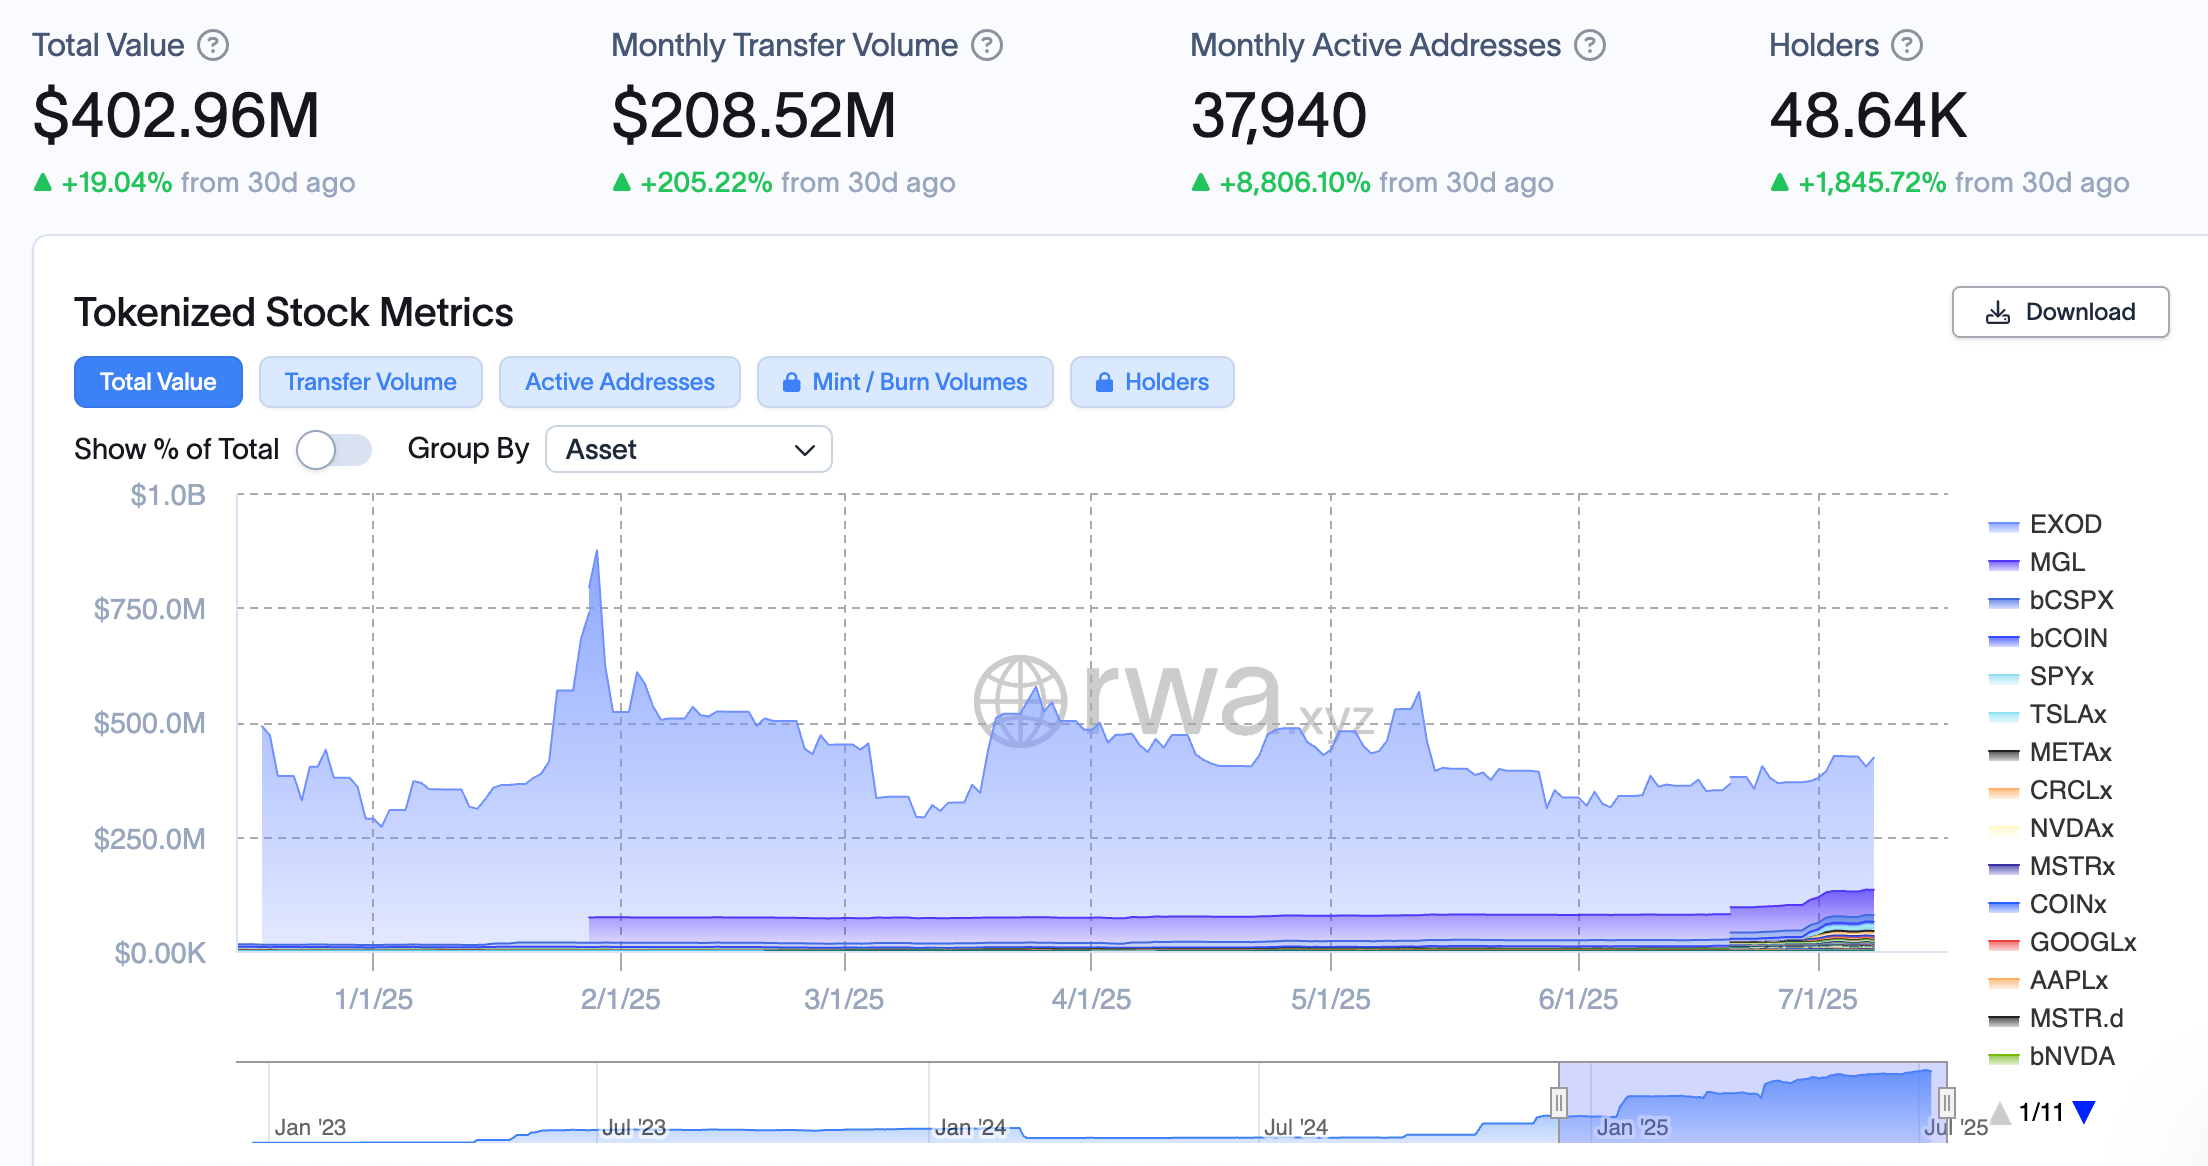The image size is (2208, 1166).
Task: Switch to Transfer Volume tab
Action: pyautogui.click(x=370, y=382)
